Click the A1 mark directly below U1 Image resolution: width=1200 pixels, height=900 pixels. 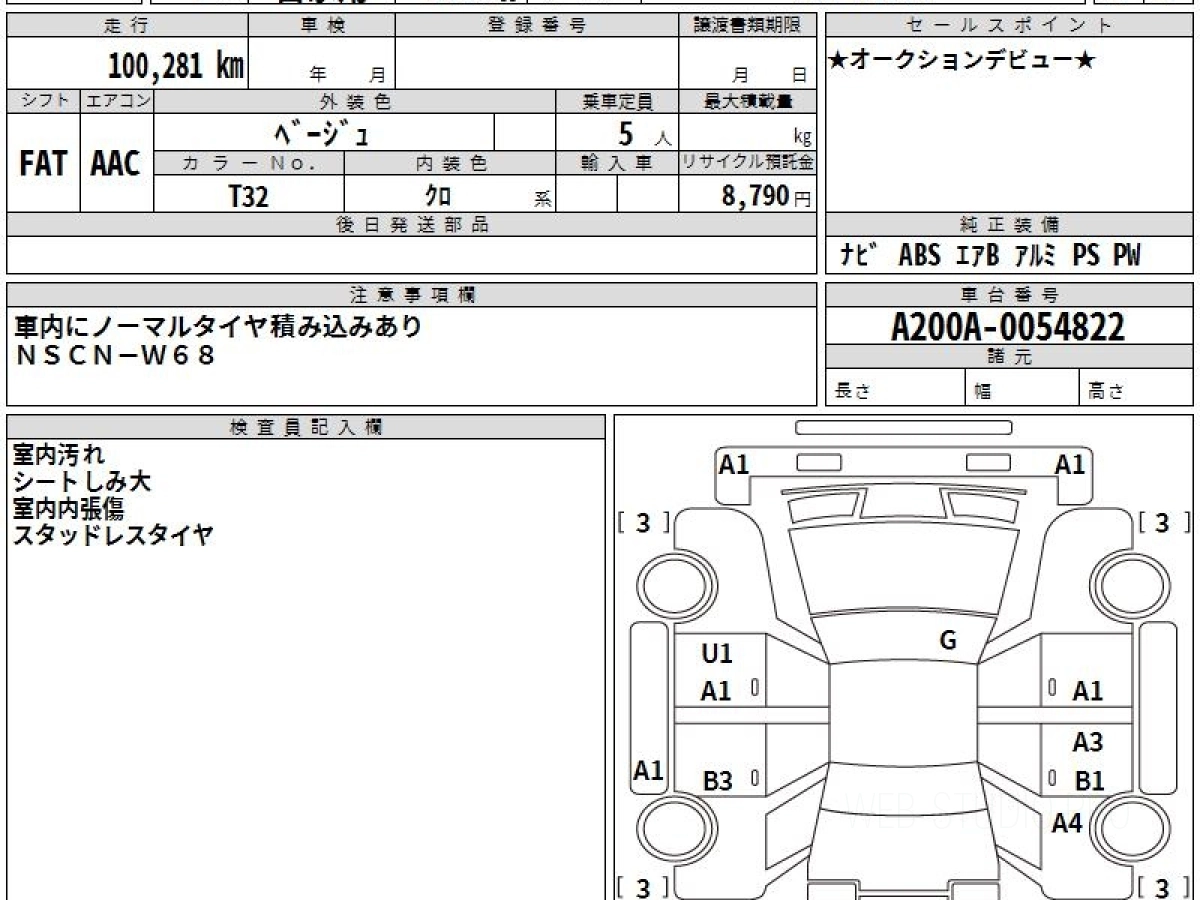click(x=716, y=691)
